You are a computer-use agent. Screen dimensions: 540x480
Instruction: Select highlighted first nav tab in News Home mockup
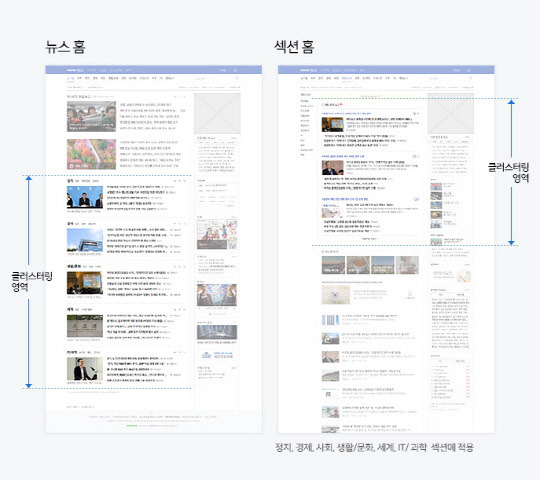pyautogui.click(x=70, y=79)
